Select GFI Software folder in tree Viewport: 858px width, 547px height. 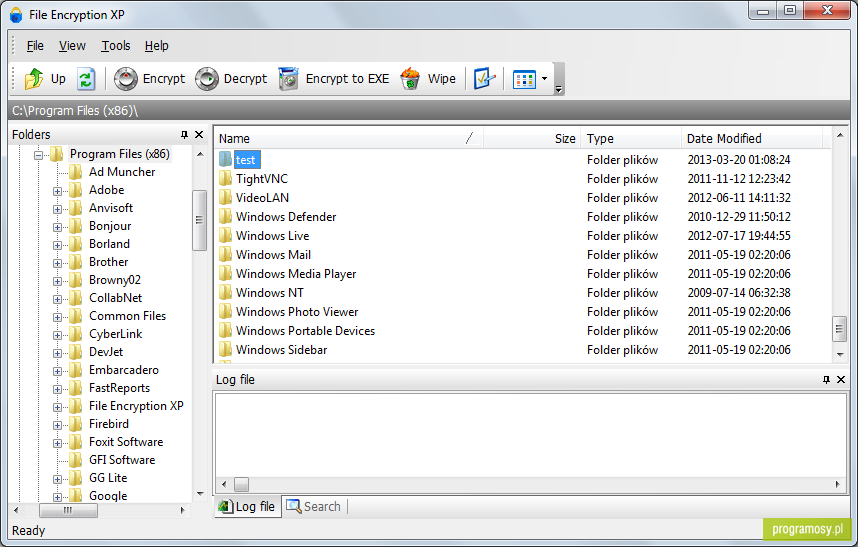tap(122, 460)
